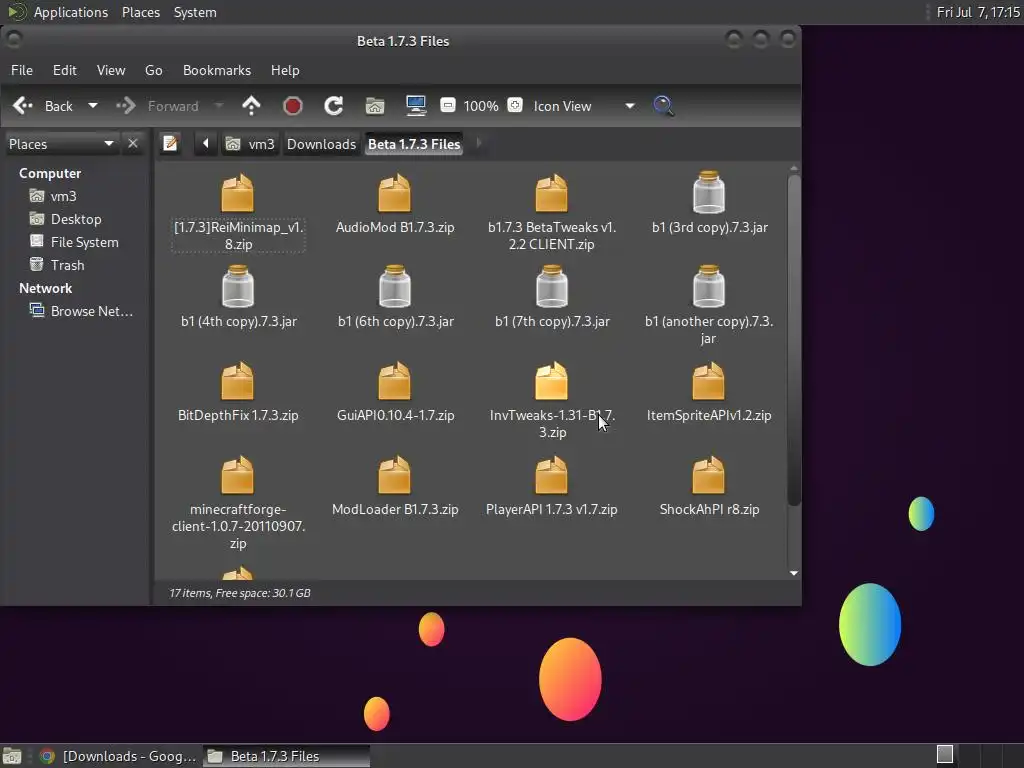Select the b1 (another copy).7.3.jar icon

[x=709, y=287]
